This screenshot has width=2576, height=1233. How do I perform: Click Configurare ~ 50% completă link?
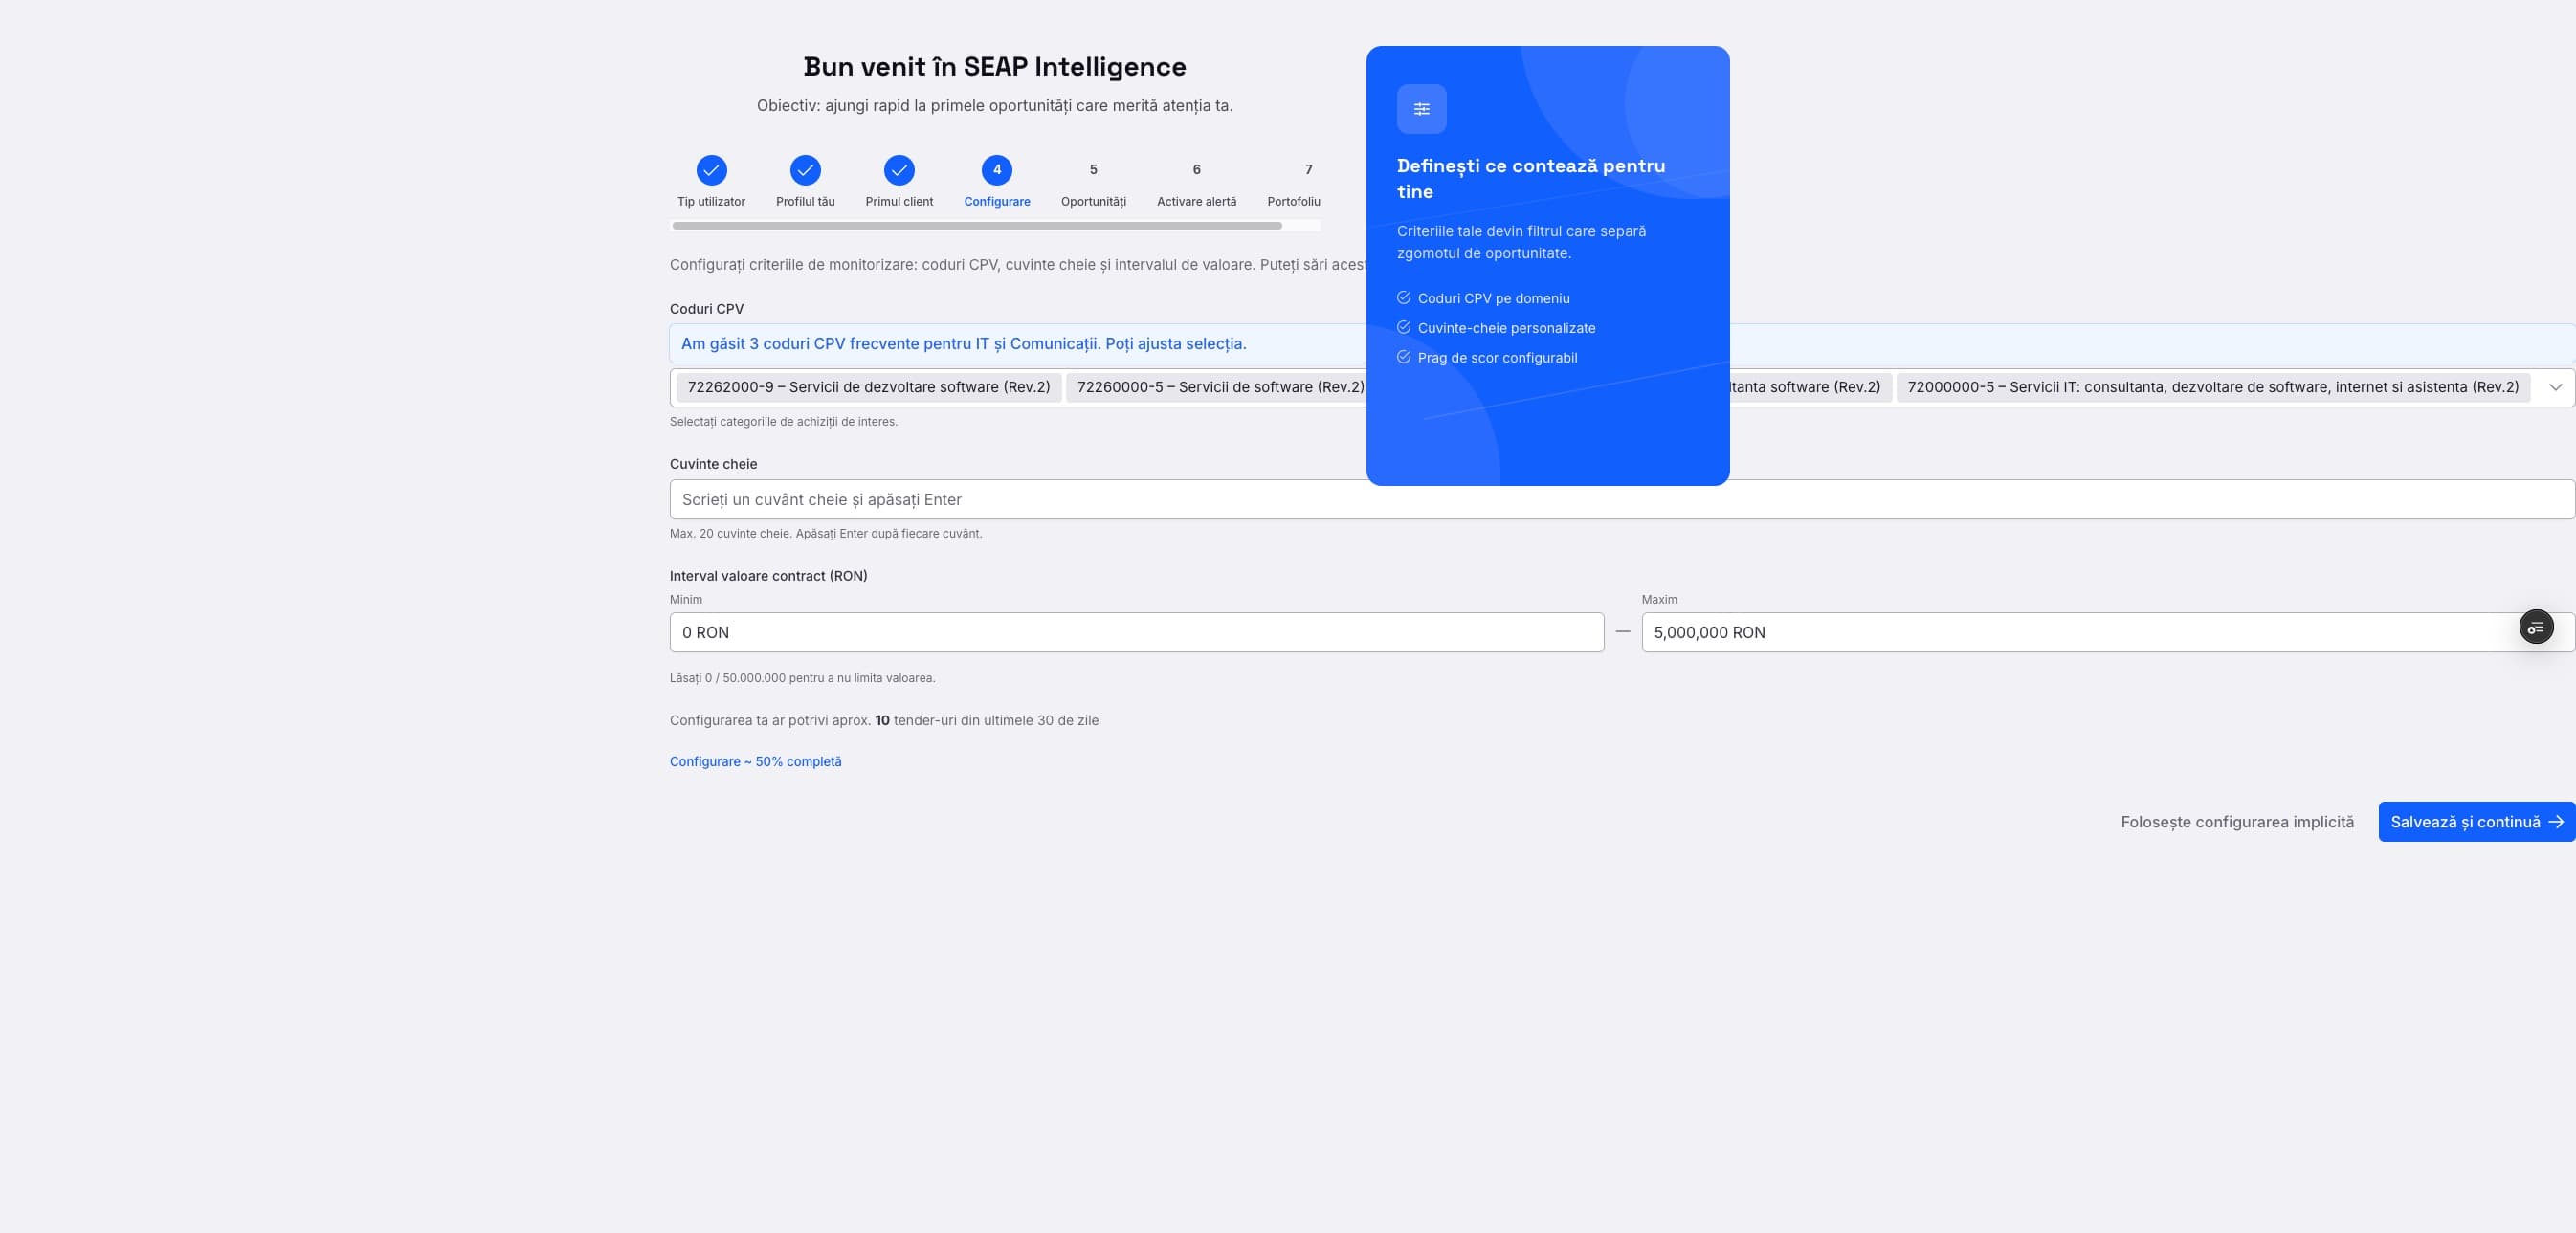pyautogui.click(x=755, y=761)
